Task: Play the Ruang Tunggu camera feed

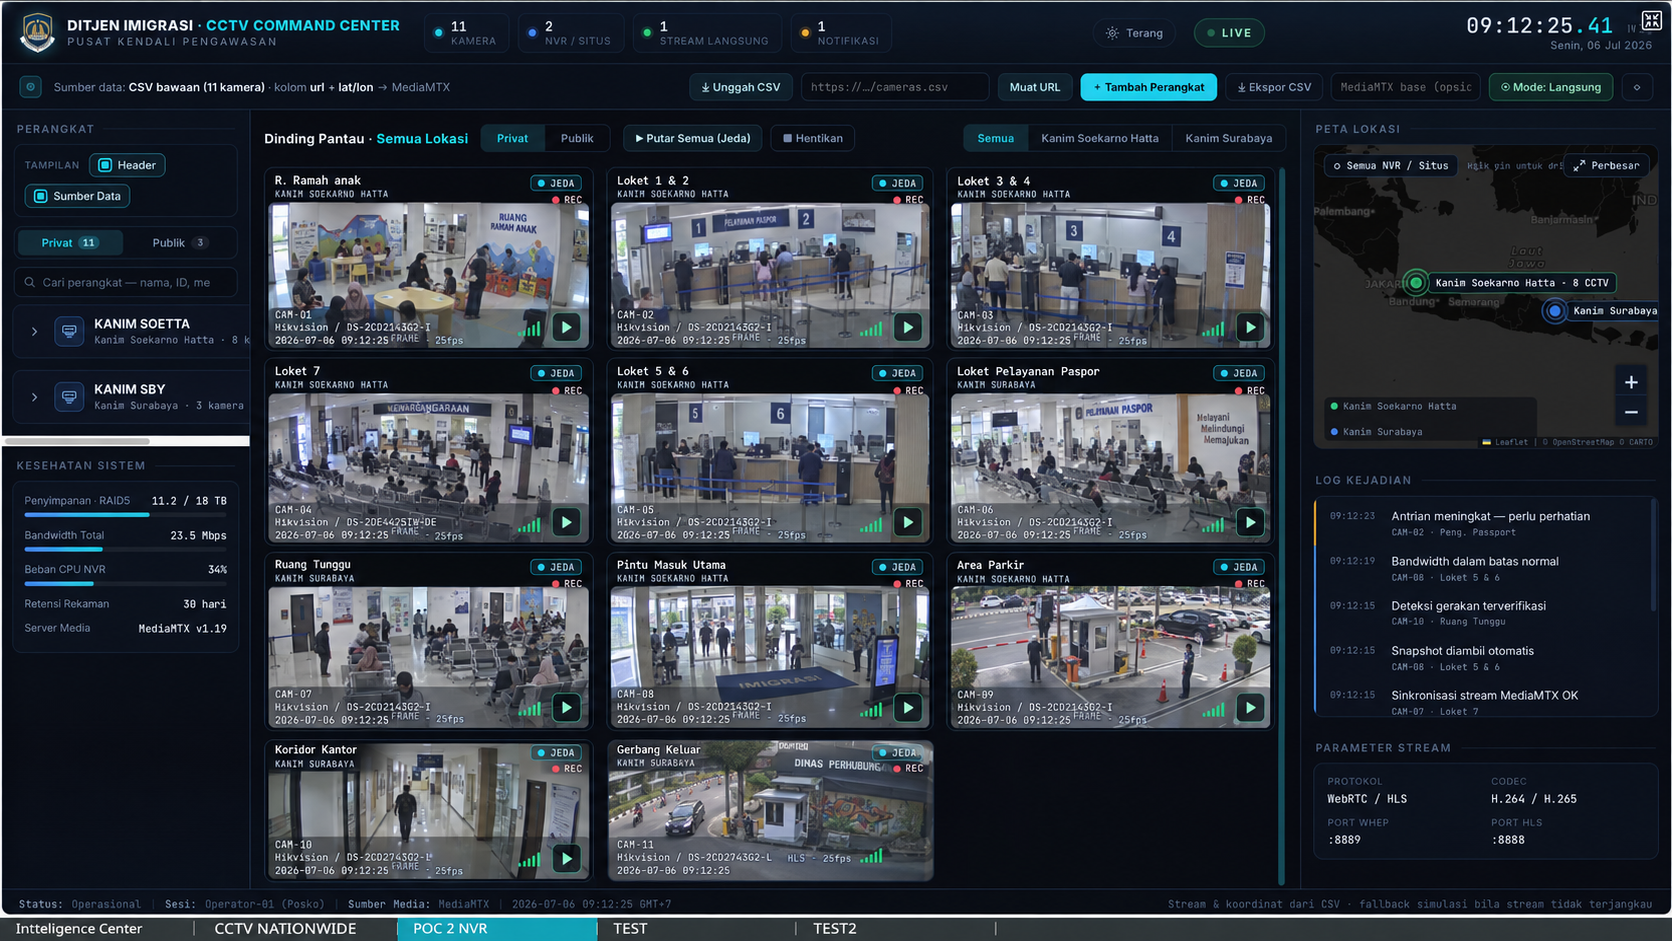Action: [567, 708]
